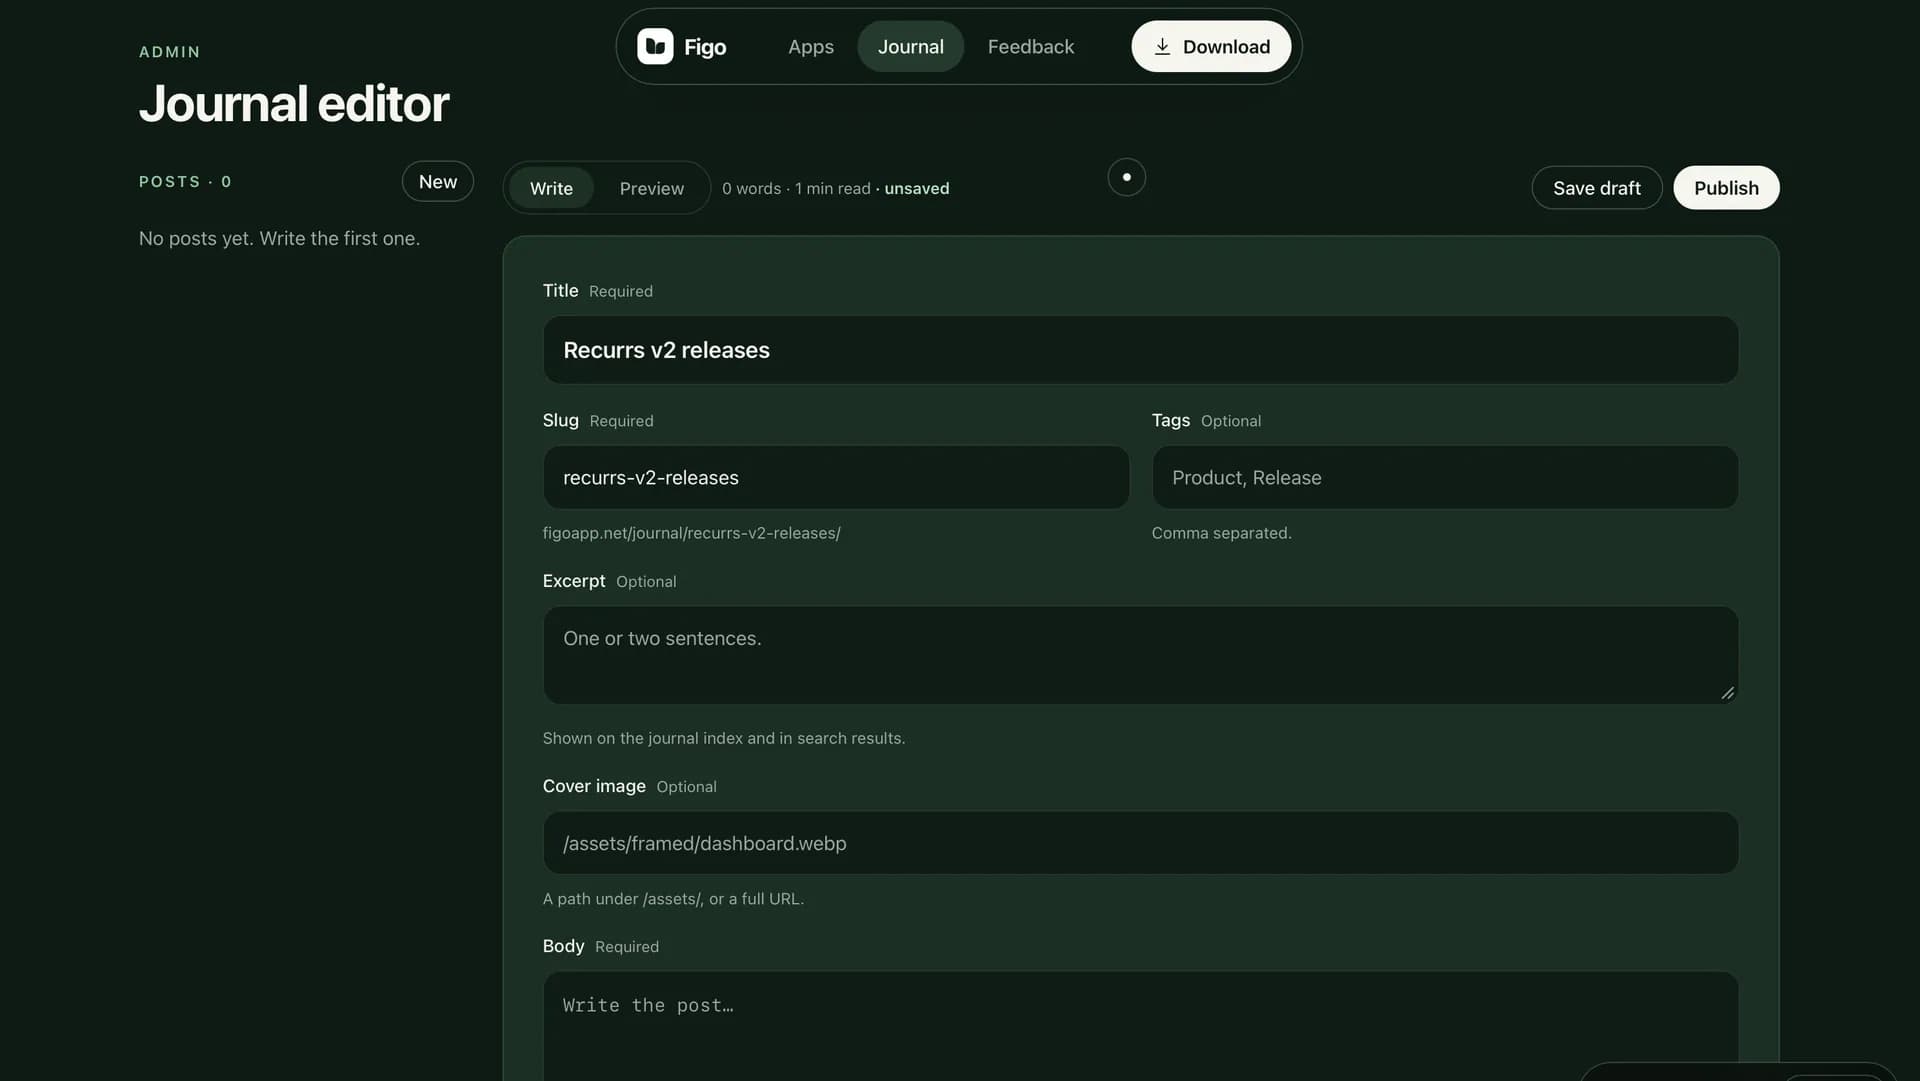Open the Journal nav item
The height and width of the screenshot is (1081, 1920).
pyautogui.click(x=910, y=47)
